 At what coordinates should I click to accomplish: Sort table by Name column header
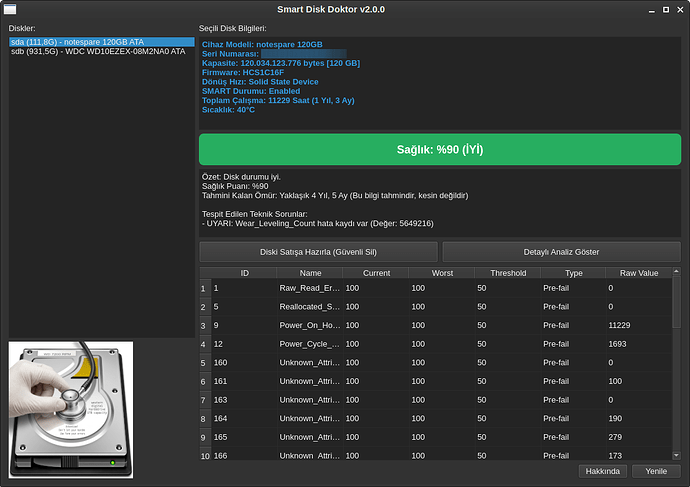click(x=310, y=272)
